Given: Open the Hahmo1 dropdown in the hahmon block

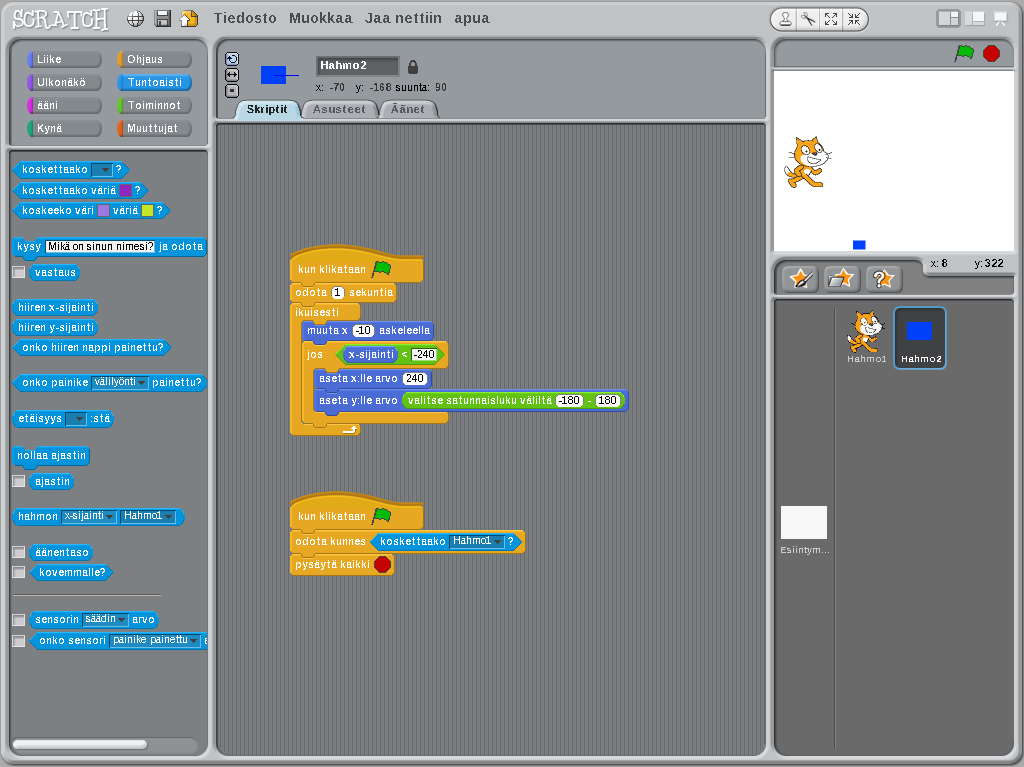Looking at the screenshot, I should 148,517.
